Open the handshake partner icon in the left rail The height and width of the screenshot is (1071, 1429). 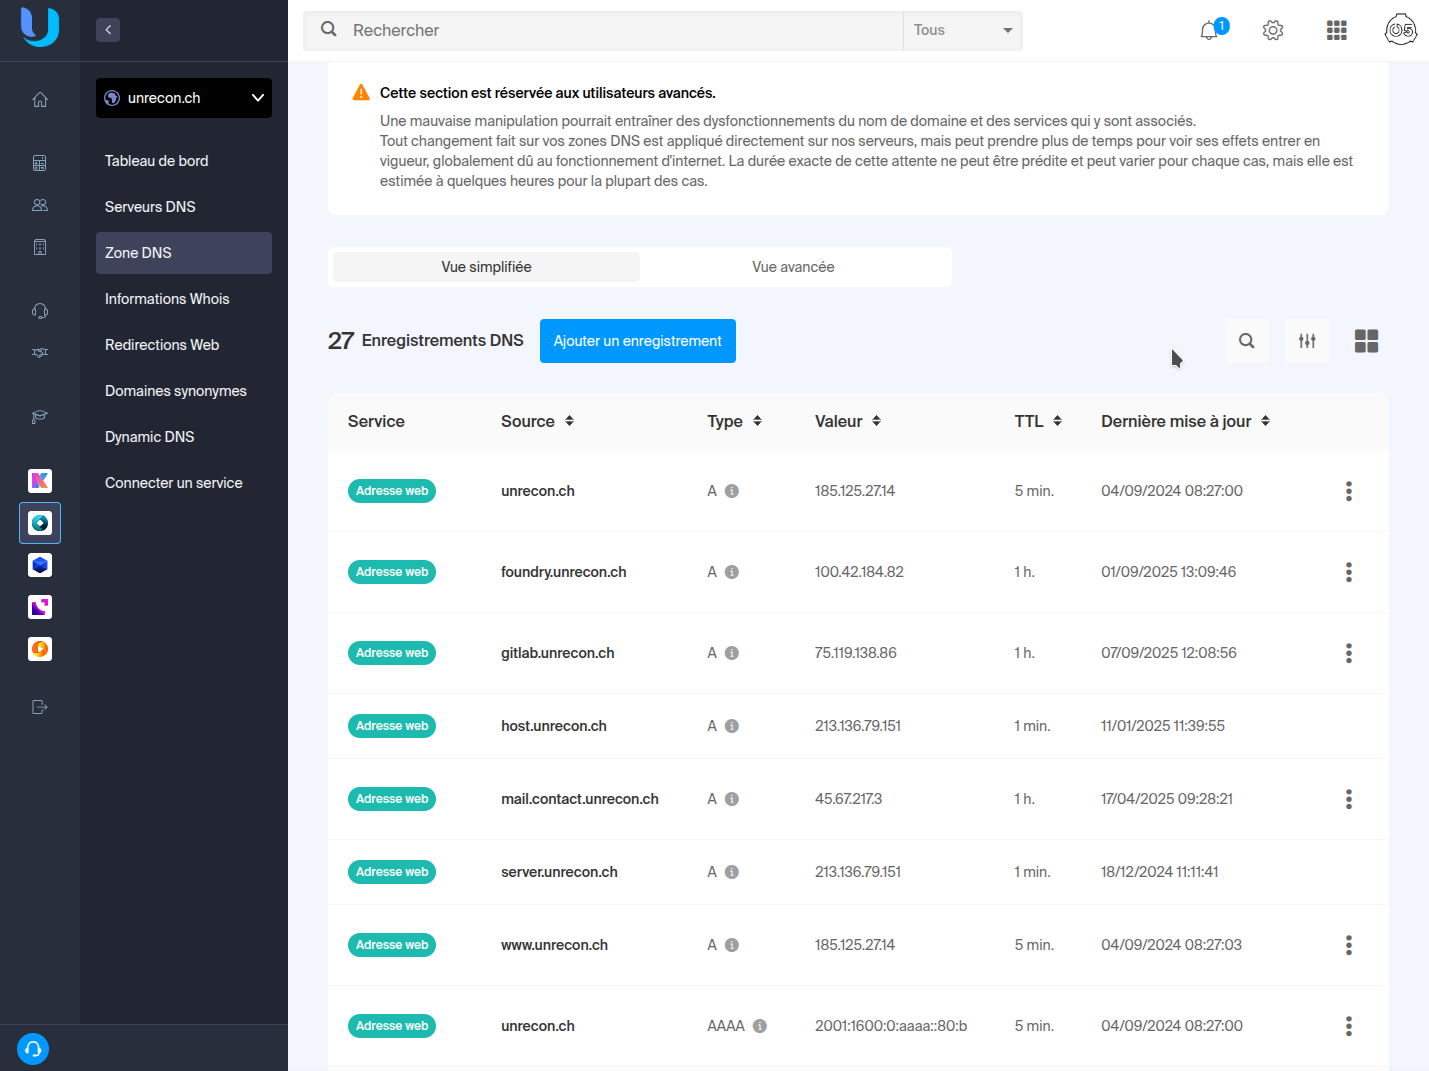40,353
